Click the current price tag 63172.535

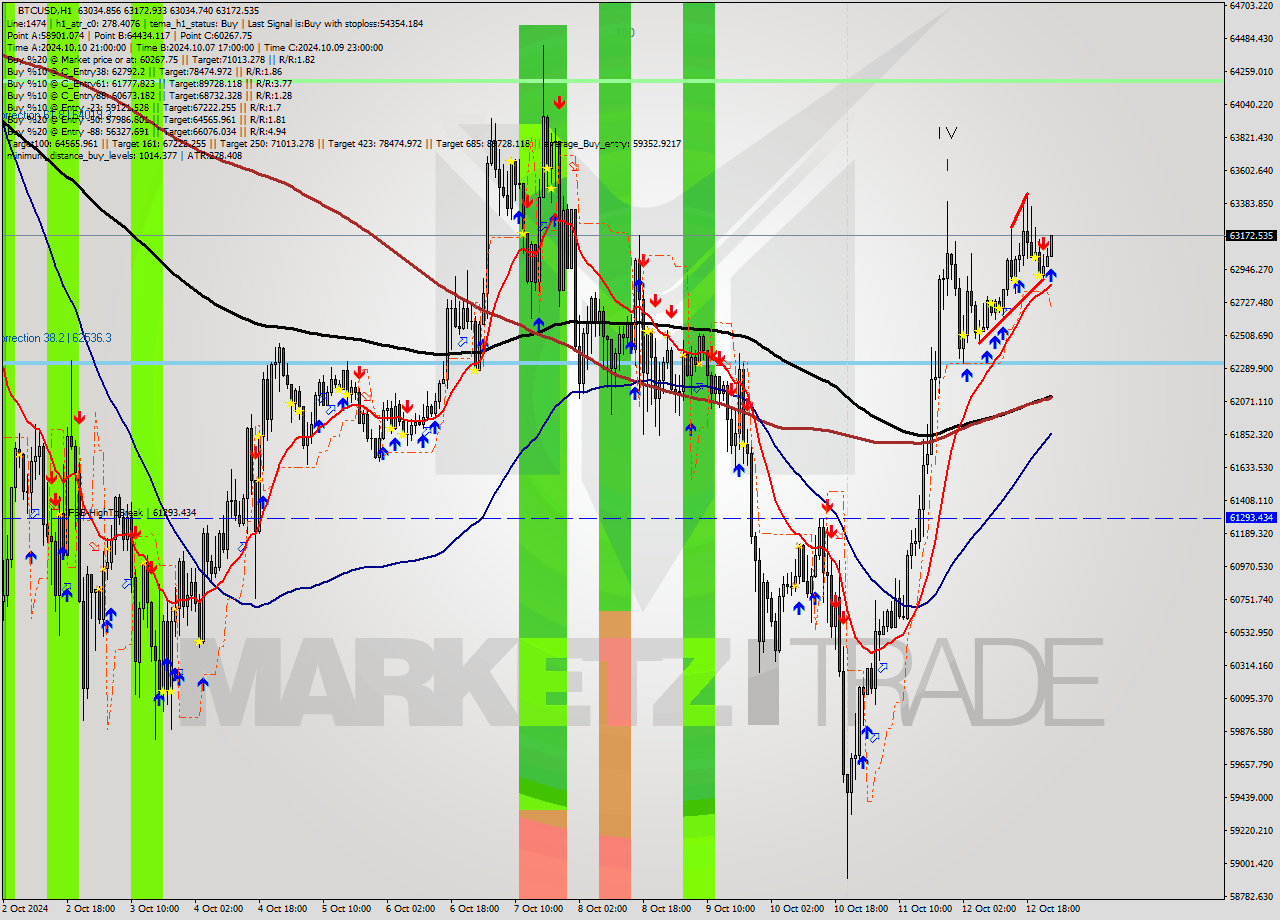pos(1250,236)
